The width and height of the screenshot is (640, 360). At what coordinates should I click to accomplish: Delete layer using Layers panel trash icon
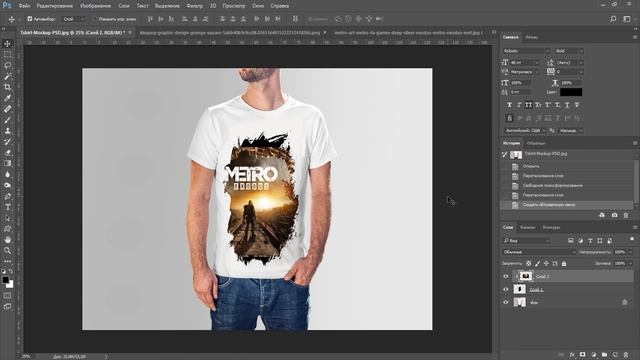[x=626, y=355]
